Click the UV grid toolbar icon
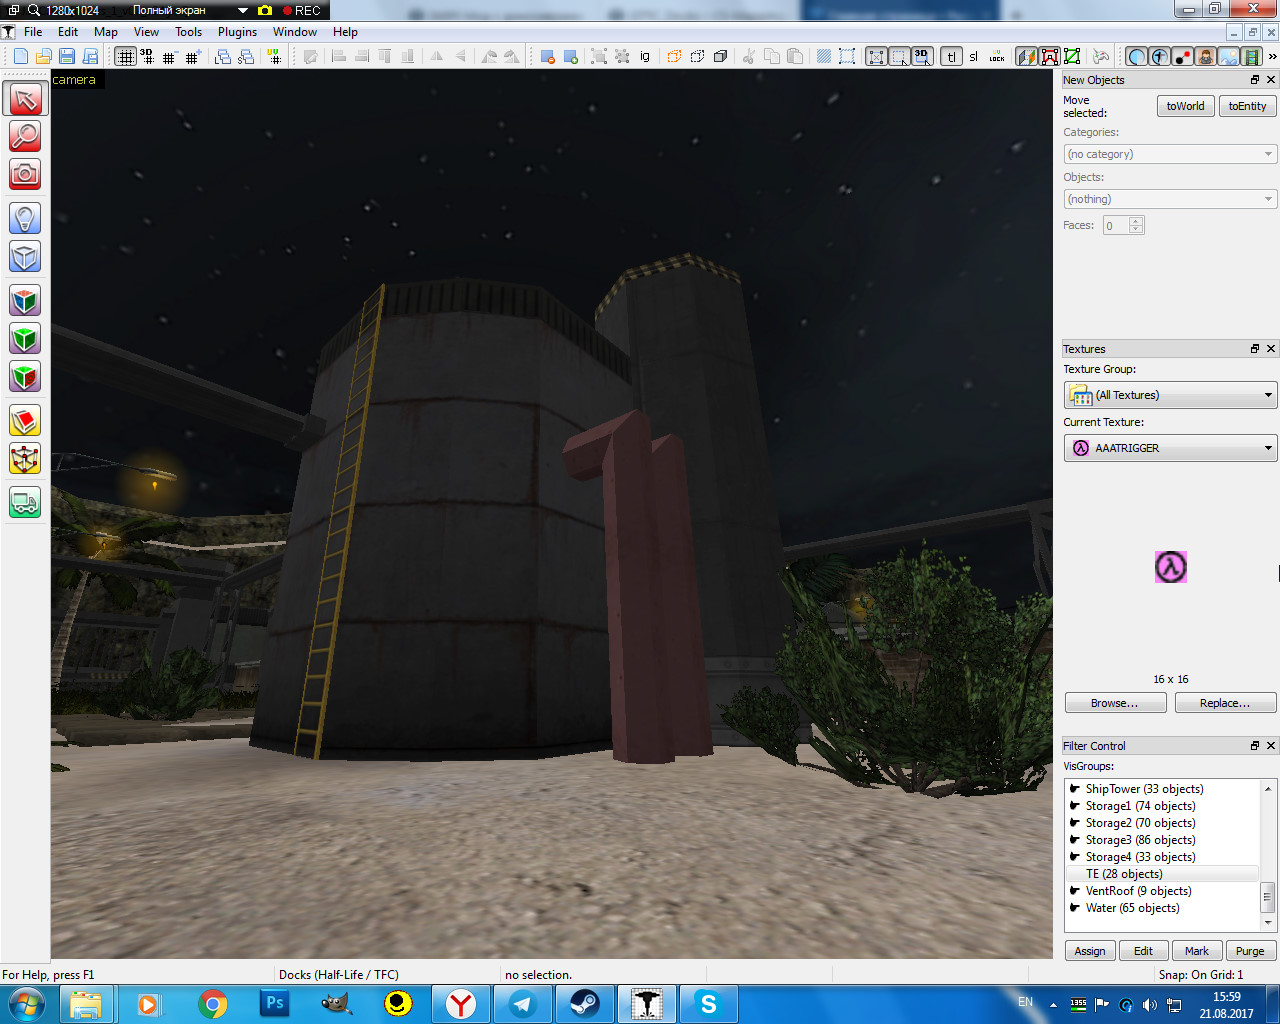Screen dimensions: 1280x1024 pyautogui.click(x=274, y=56)
